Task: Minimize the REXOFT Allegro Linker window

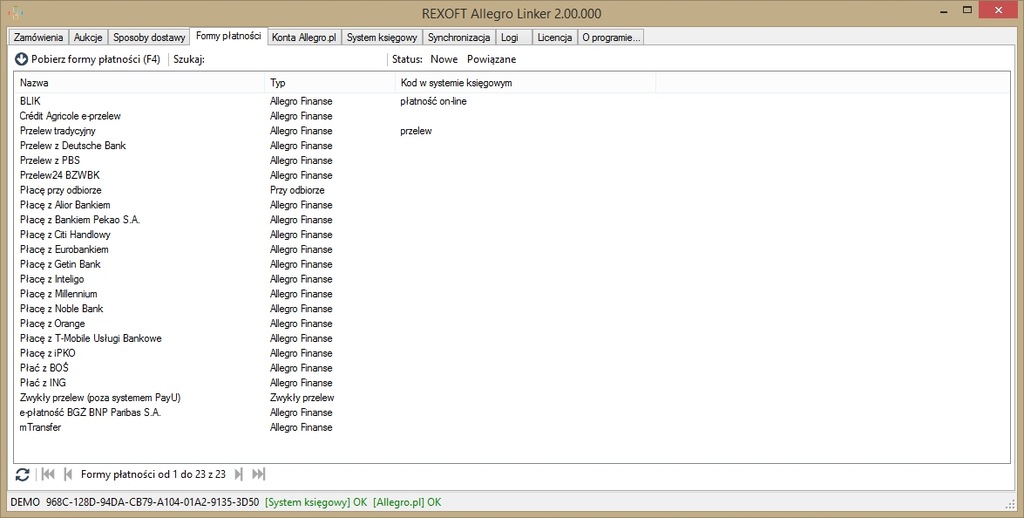Action: click(x=944, y=12)
